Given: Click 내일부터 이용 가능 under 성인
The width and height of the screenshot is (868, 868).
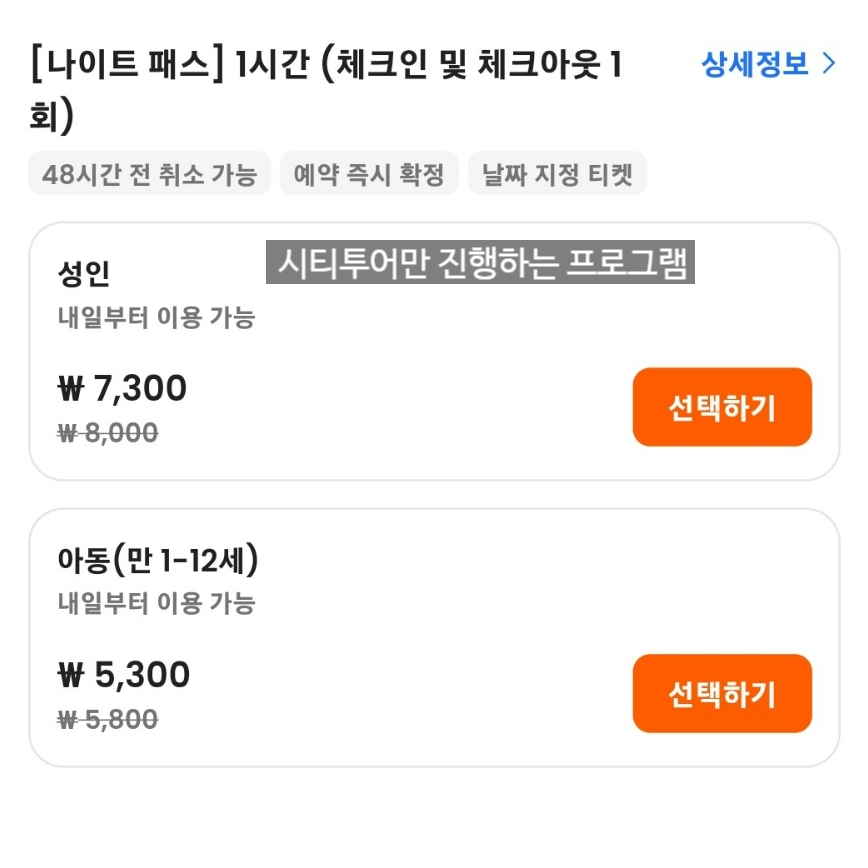Looking at the screenshot, I should pos(156,318).
